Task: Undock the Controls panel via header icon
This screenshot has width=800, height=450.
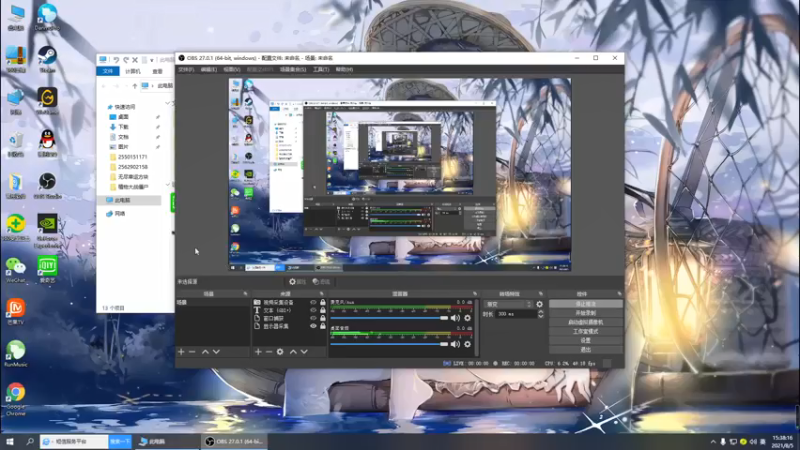Action: click(x=619, y=294)
